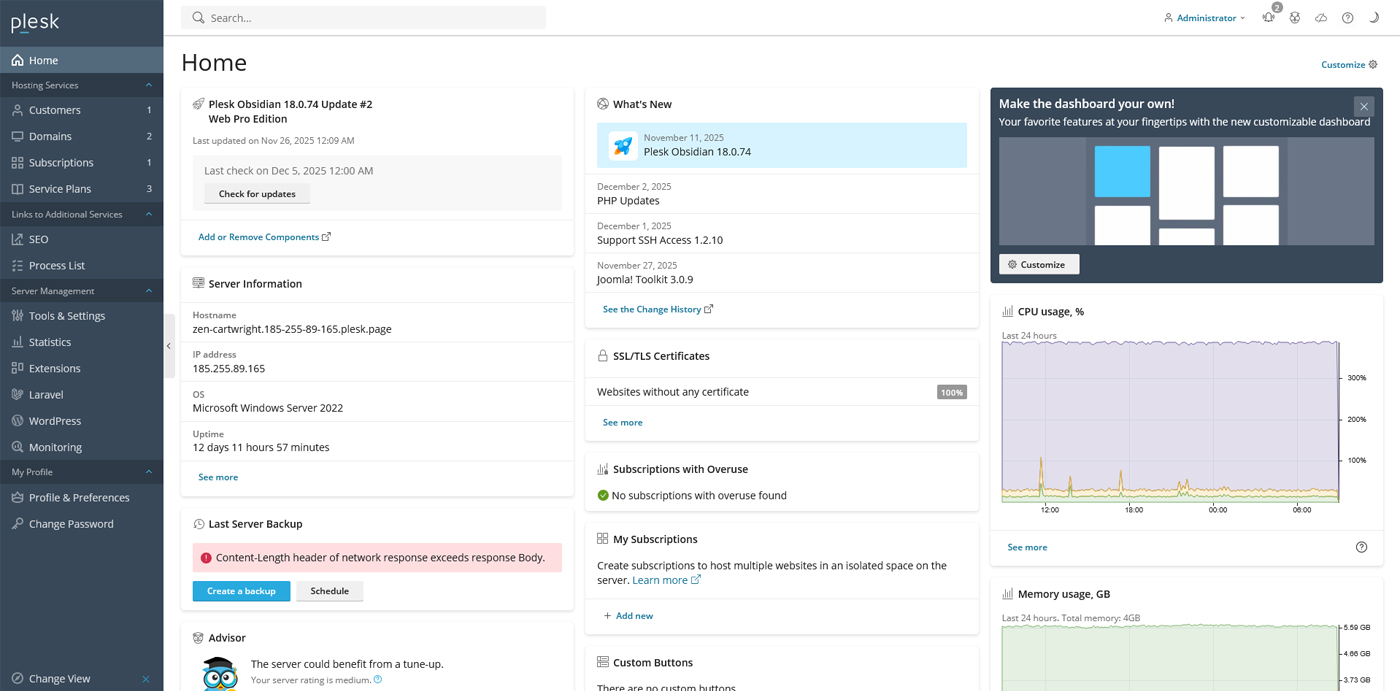Open the Administrator account dropdown
The image size is (1400, 691).
click(x=1205, y=18)
